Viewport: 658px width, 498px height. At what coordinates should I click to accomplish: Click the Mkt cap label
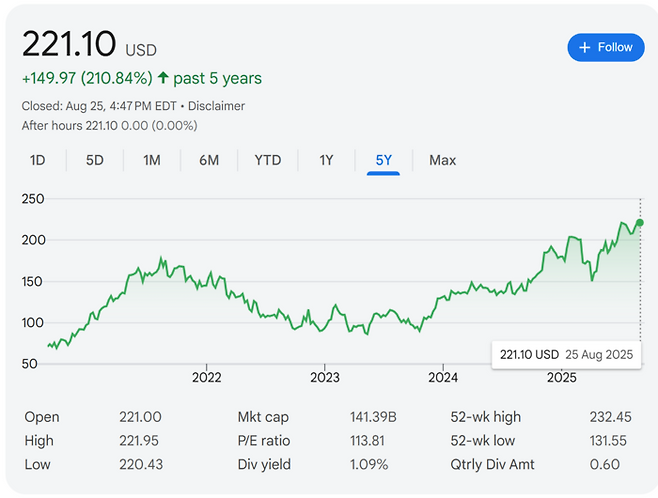click(x=265, y=417)
